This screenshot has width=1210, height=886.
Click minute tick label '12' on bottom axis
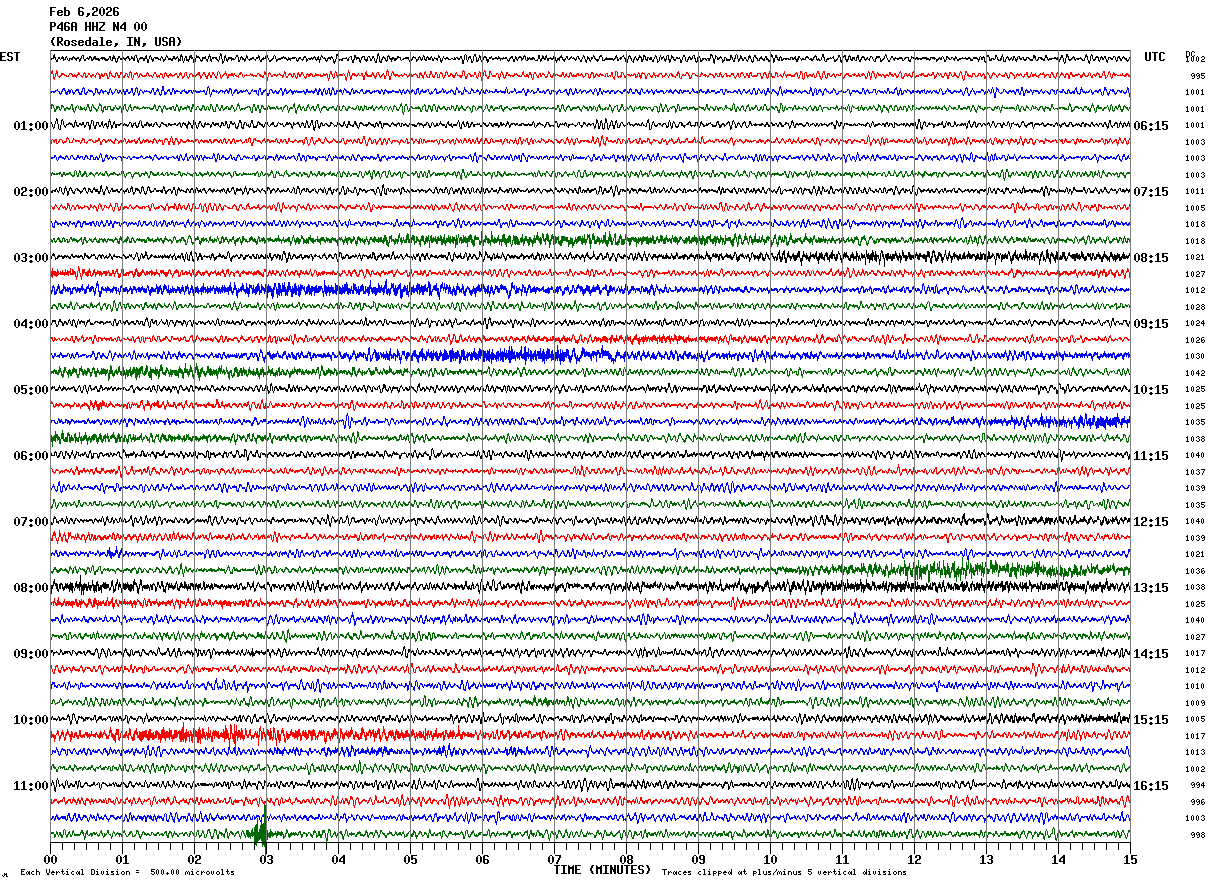914,859
